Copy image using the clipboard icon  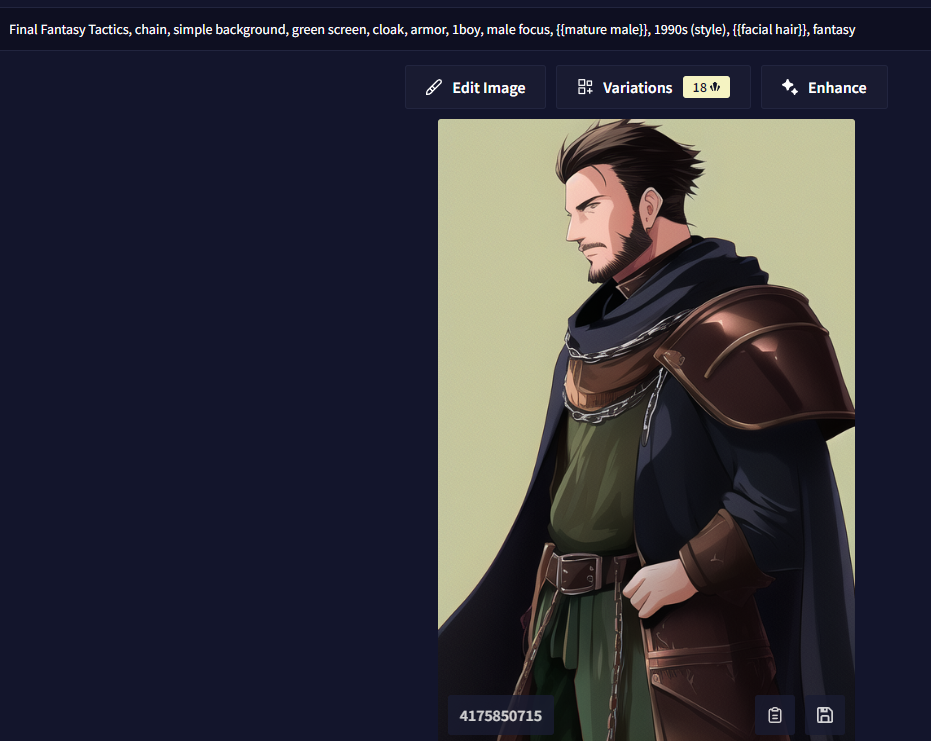775,715
